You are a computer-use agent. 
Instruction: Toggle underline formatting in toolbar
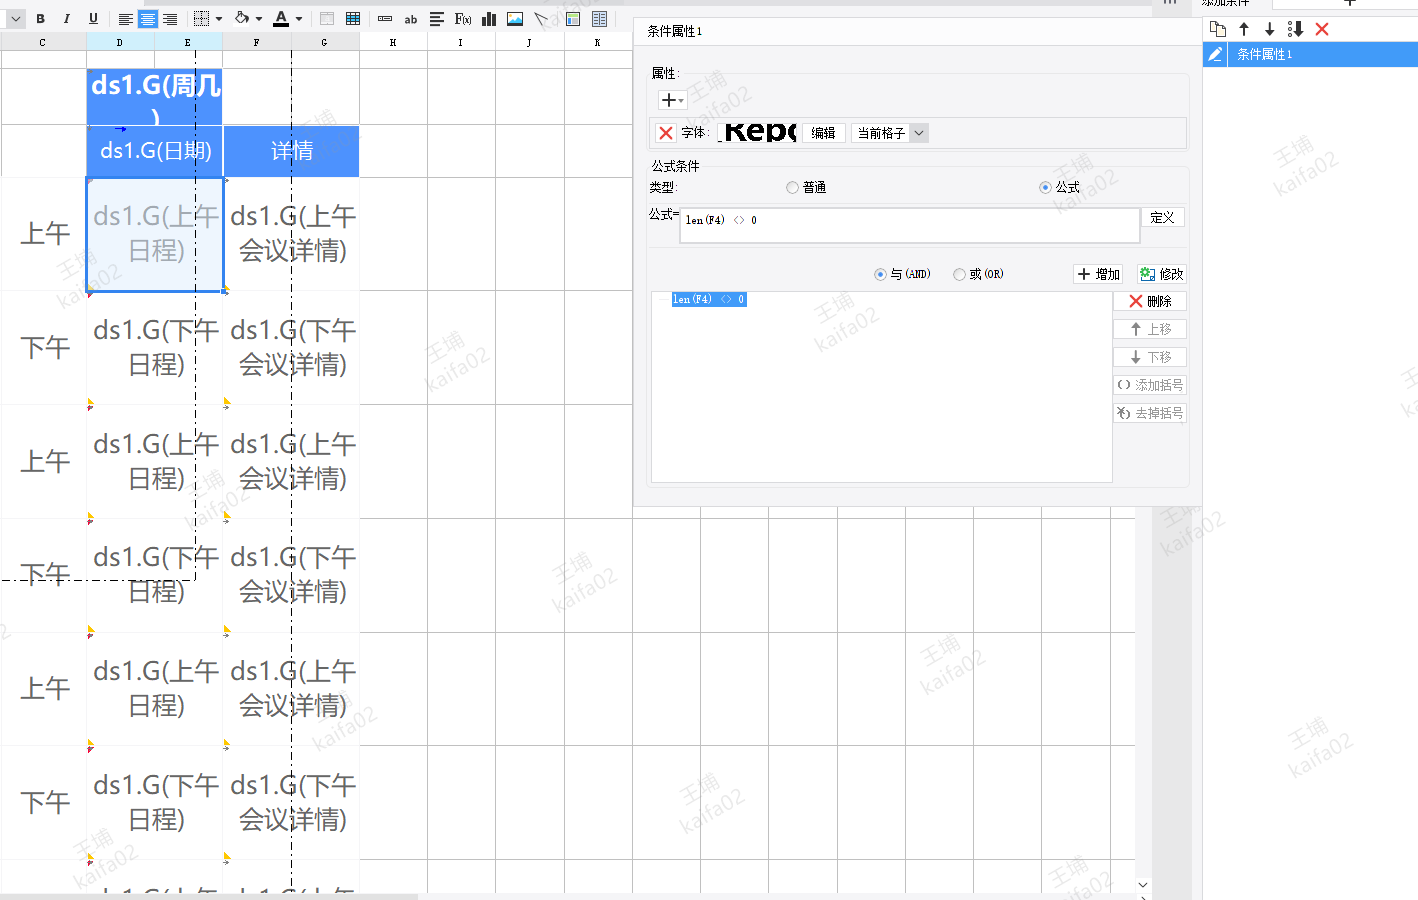[x=93, y=18]
